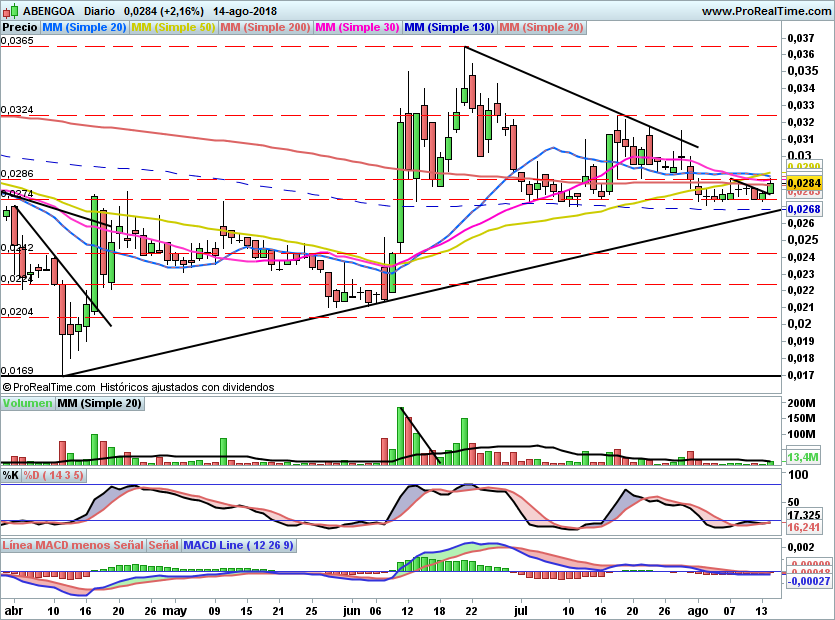Click the 0,037 label on the price scale
The height and width of the screenshot is (620, 835).
pos(801,38)
